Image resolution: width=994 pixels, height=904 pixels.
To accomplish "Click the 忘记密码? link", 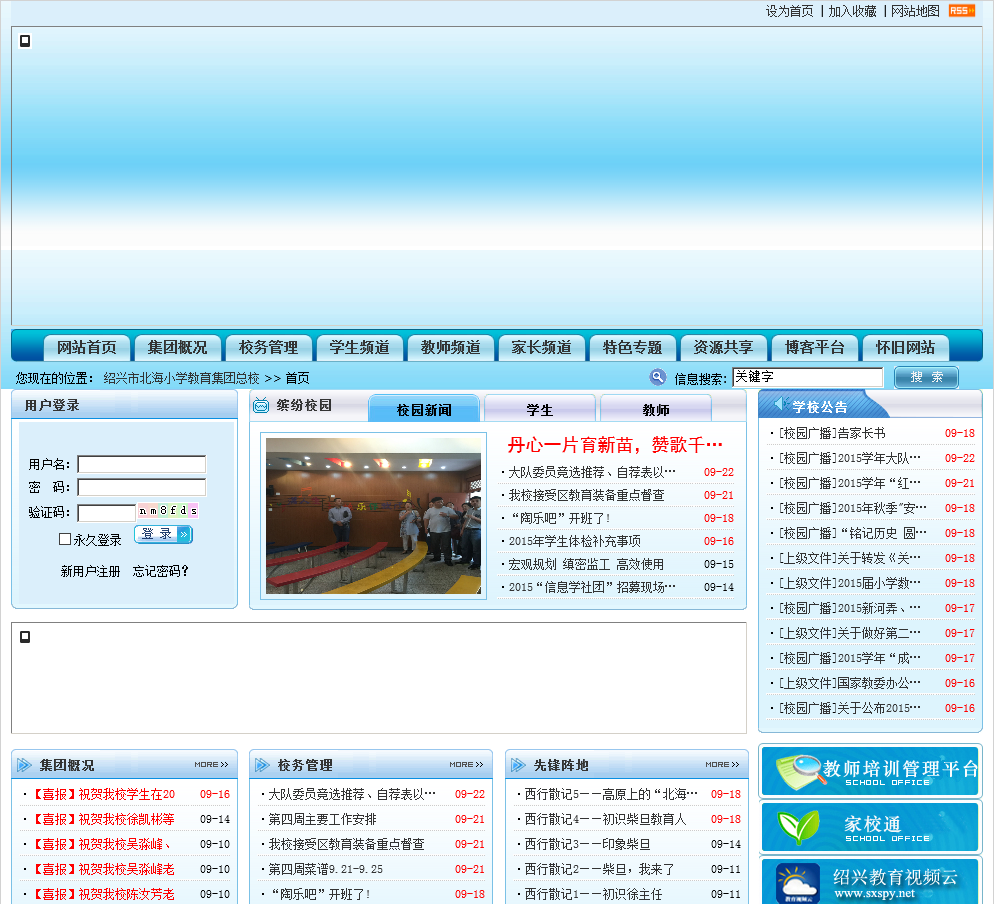I will (160, 571).
